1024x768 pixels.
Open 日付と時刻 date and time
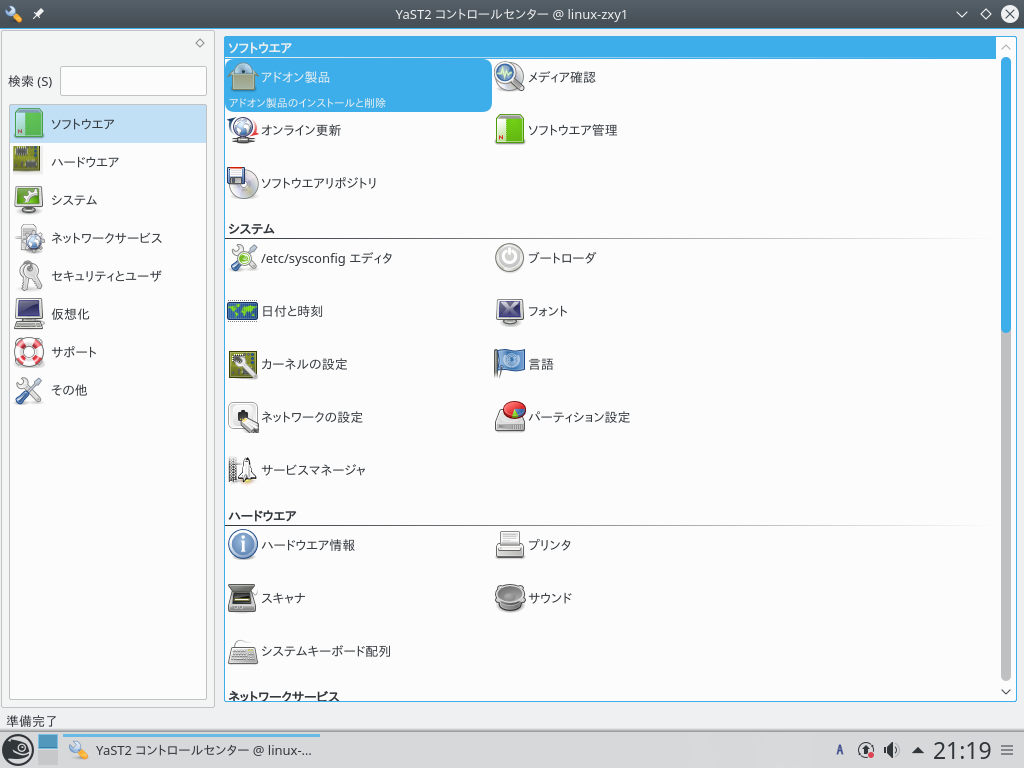tap(291, 311)
